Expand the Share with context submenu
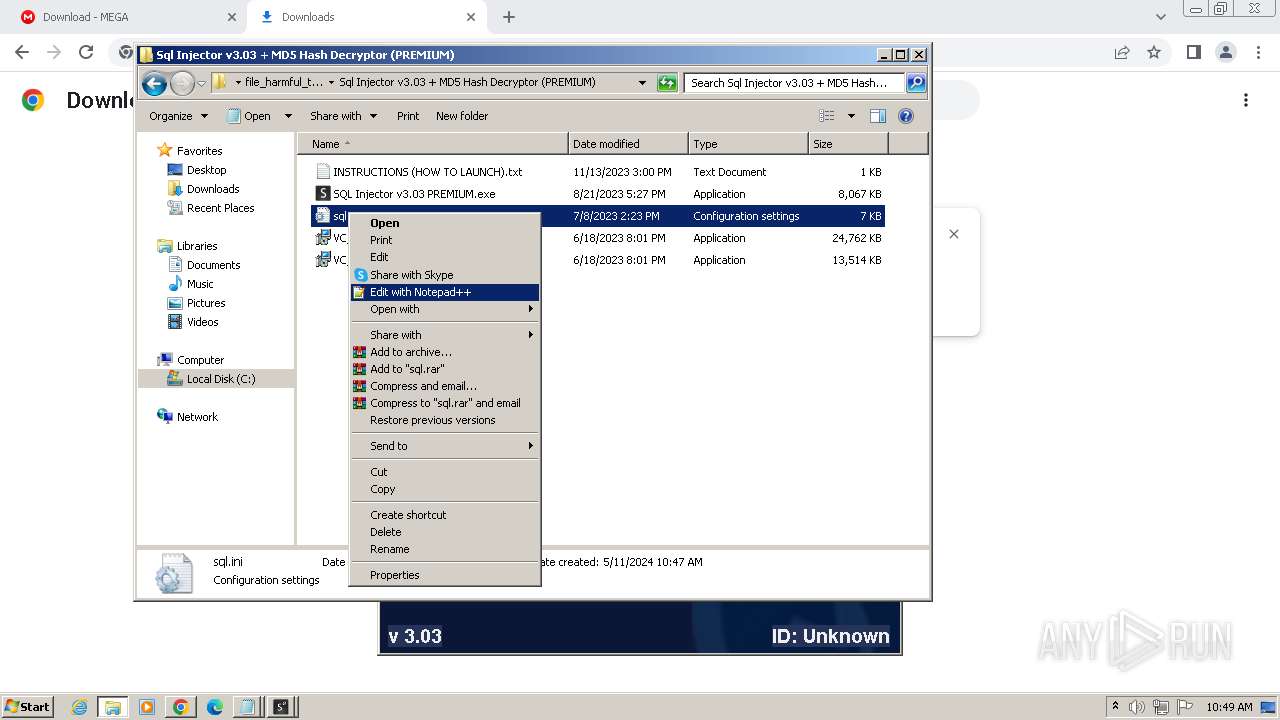This screenshot has height=720, width=1280. point(445,335)
